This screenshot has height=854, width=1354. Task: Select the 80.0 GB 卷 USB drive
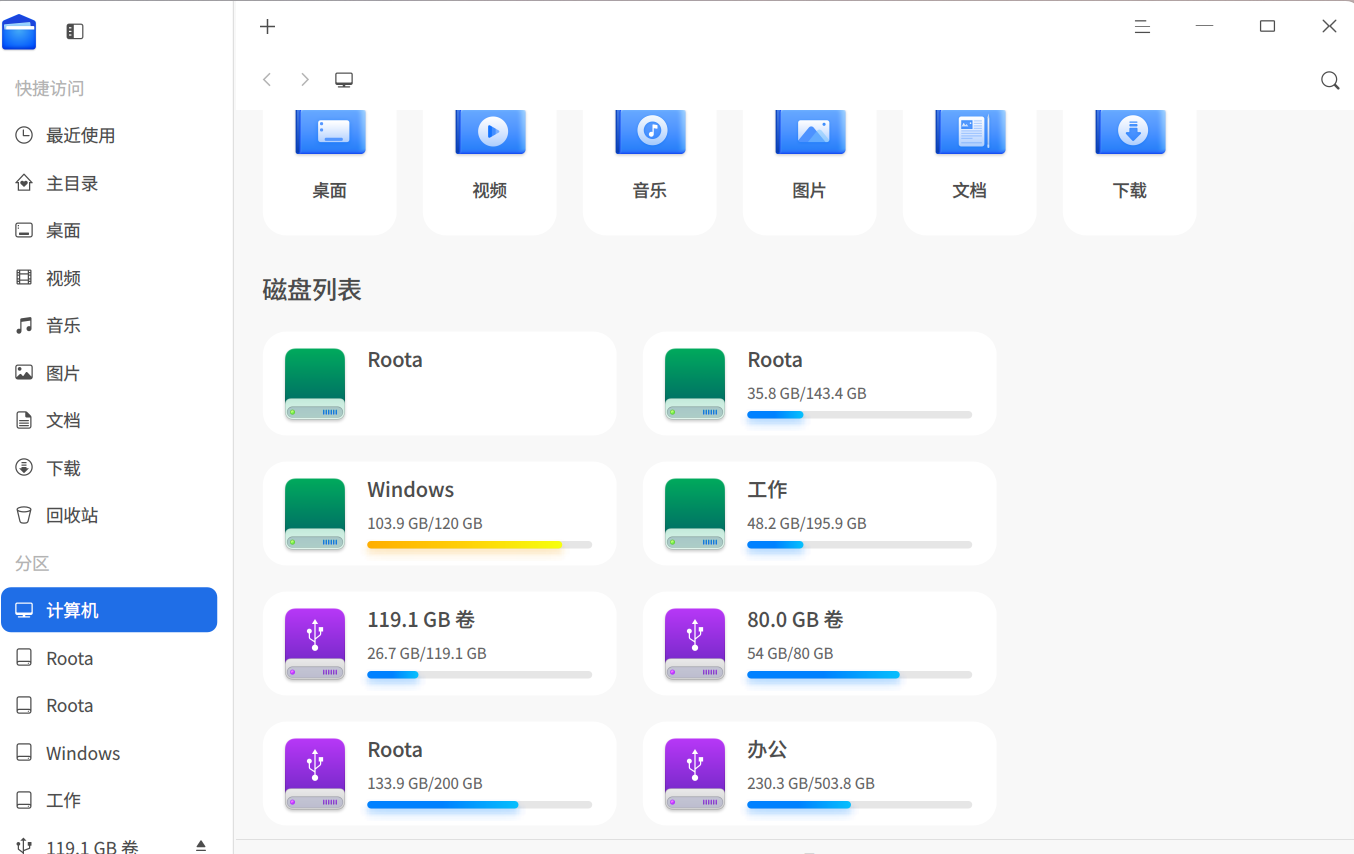click(819, 643)
